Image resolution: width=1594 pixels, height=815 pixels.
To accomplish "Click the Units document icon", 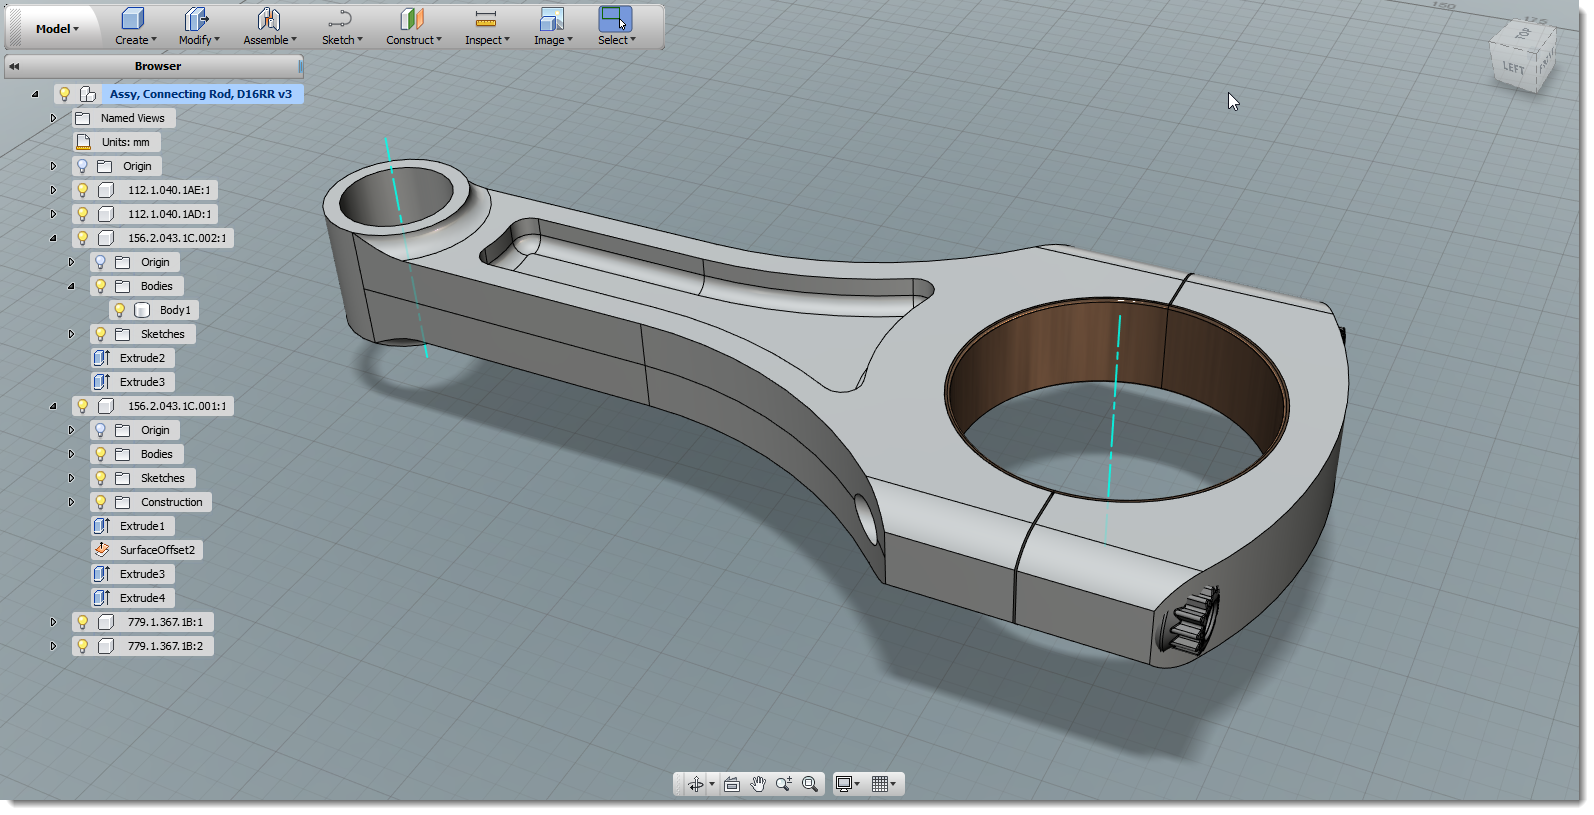I will coord(84,142).
